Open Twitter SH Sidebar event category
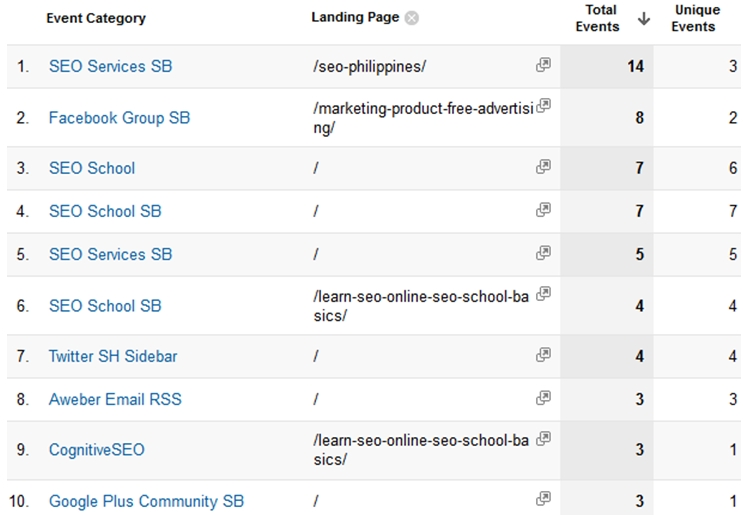This screenshot has width=743, height=515. (113, 356)
